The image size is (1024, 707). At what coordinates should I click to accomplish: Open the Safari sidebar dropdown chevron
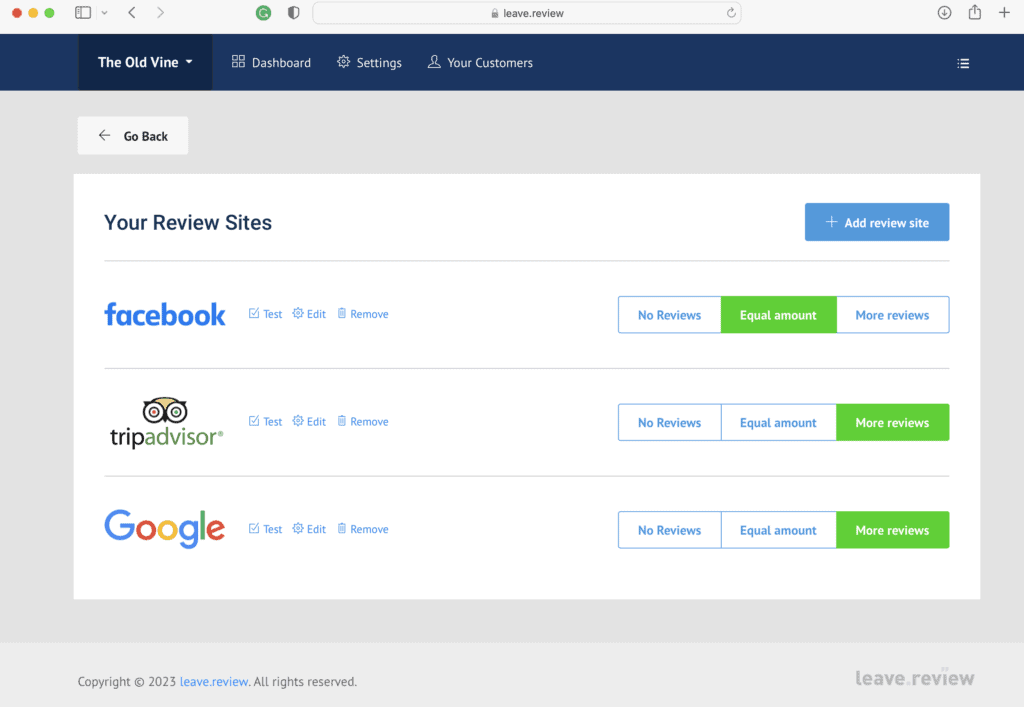coord(104,13)
